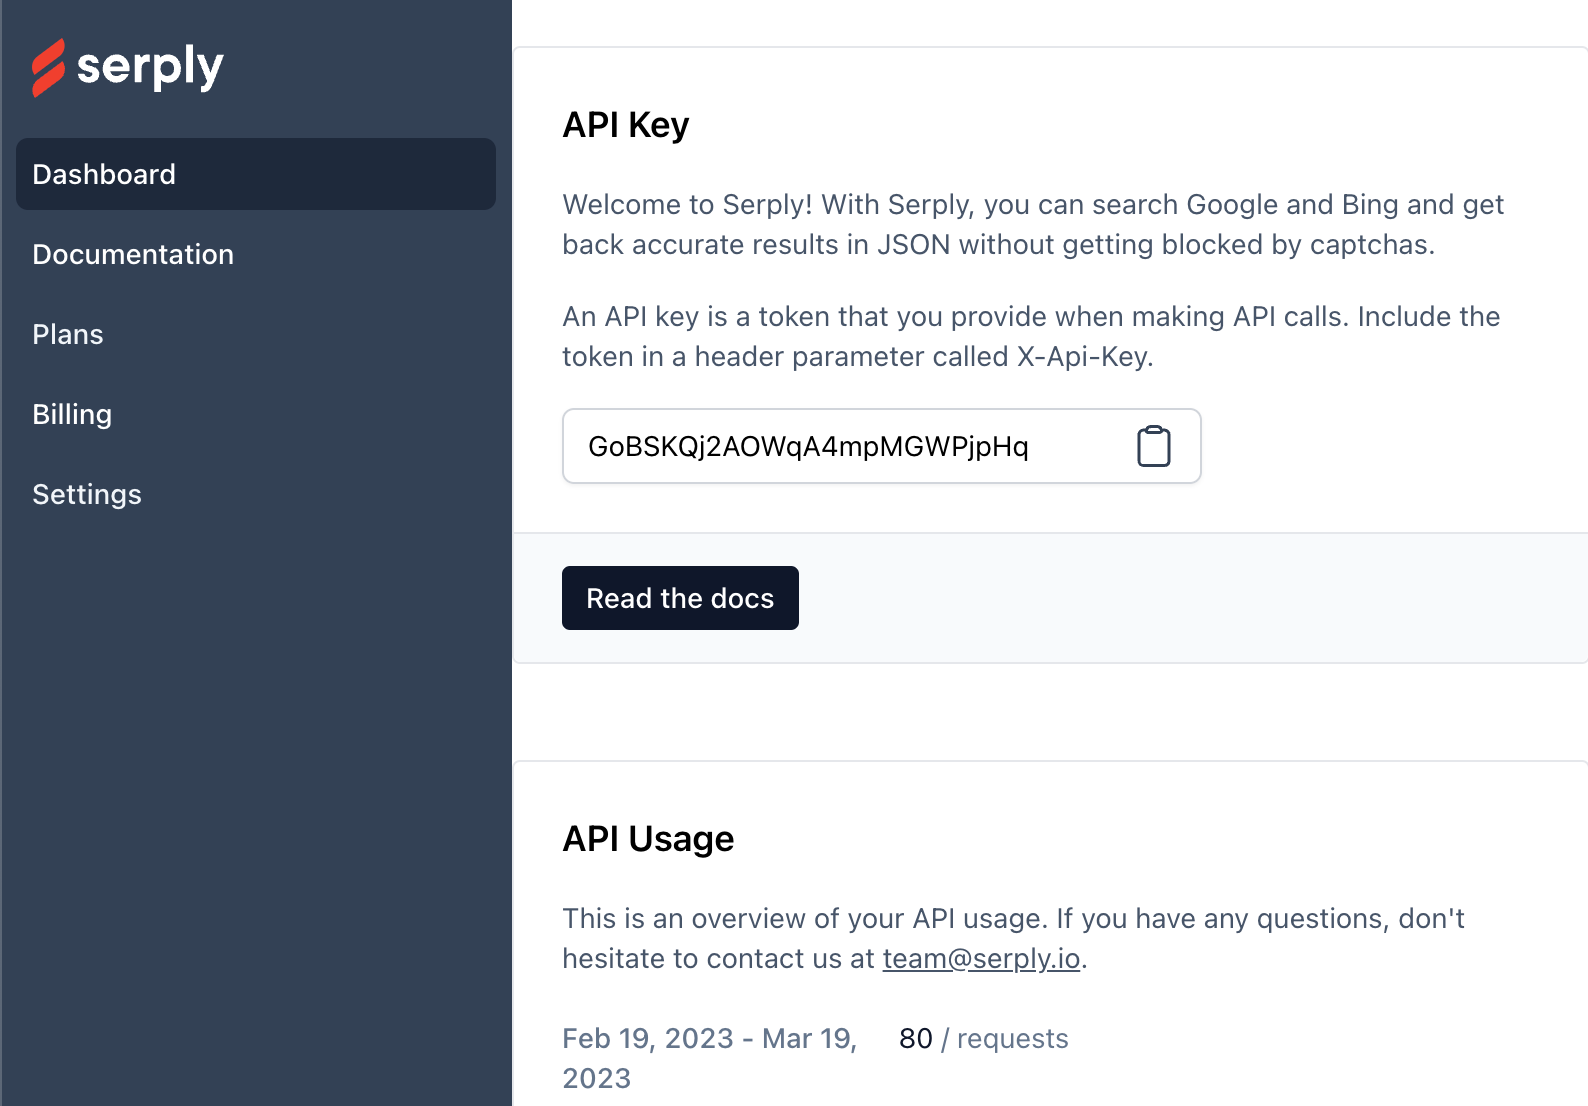The image size is (1588, 1106).
Task: Navigate to Billing section
Action: tap(72, 414)
